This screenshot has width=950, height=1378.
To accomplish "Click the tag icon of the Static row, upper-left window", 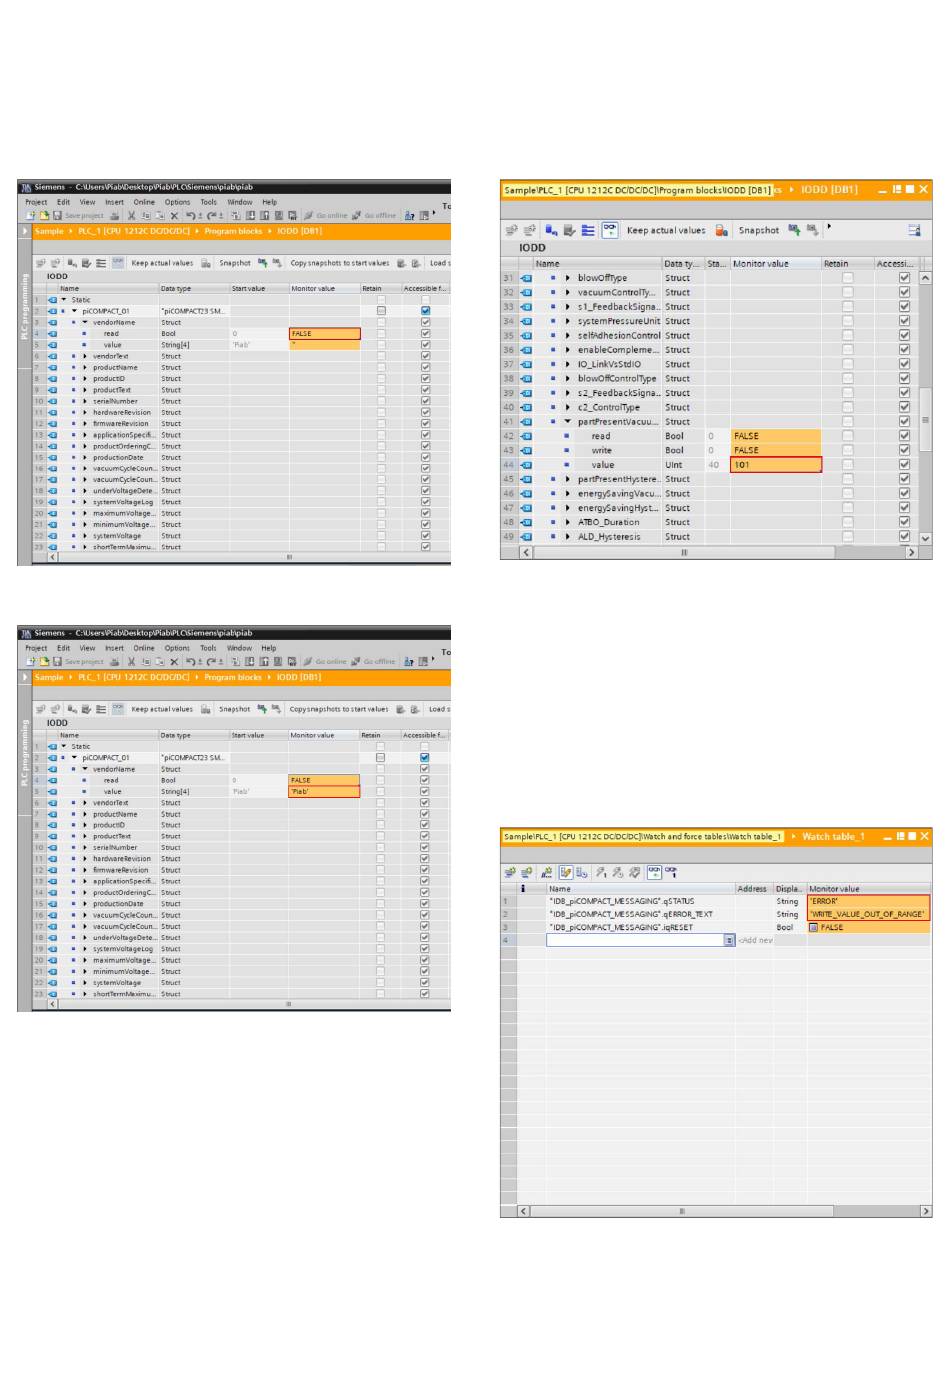I will click(52, 299).
